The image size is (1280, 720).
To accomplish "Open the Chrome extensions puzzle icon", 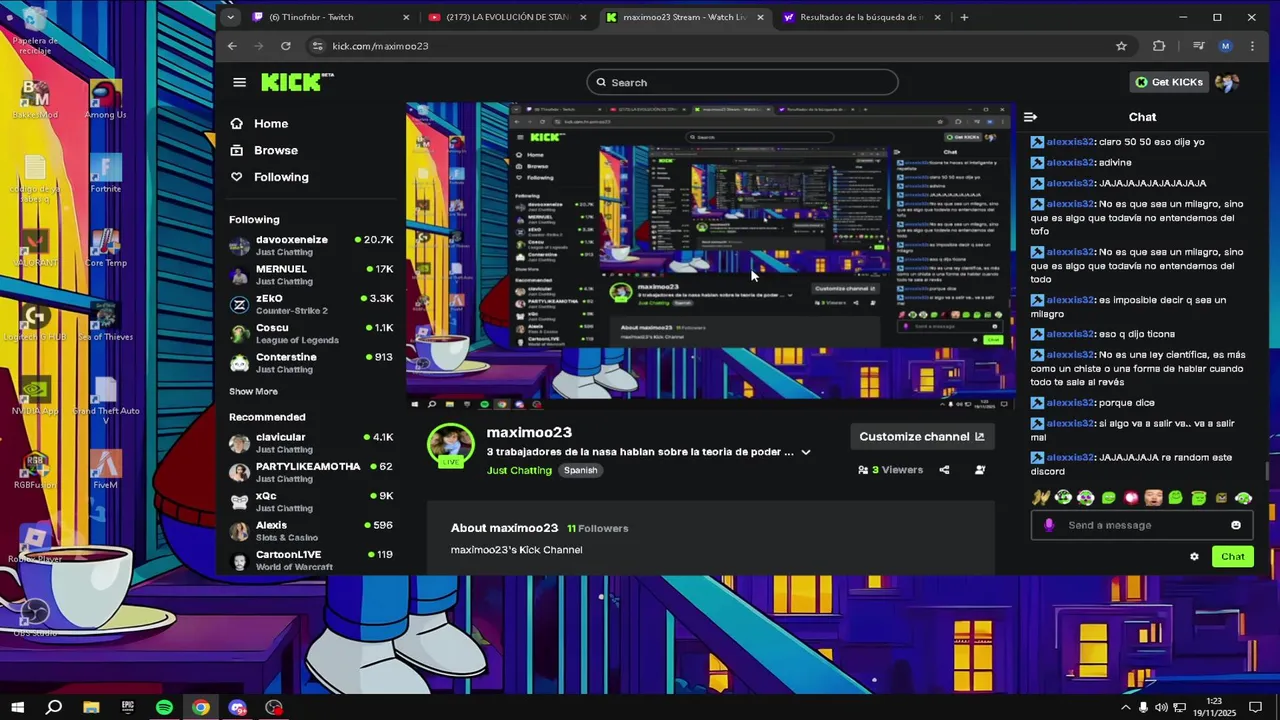I will tap(1159, 46).
